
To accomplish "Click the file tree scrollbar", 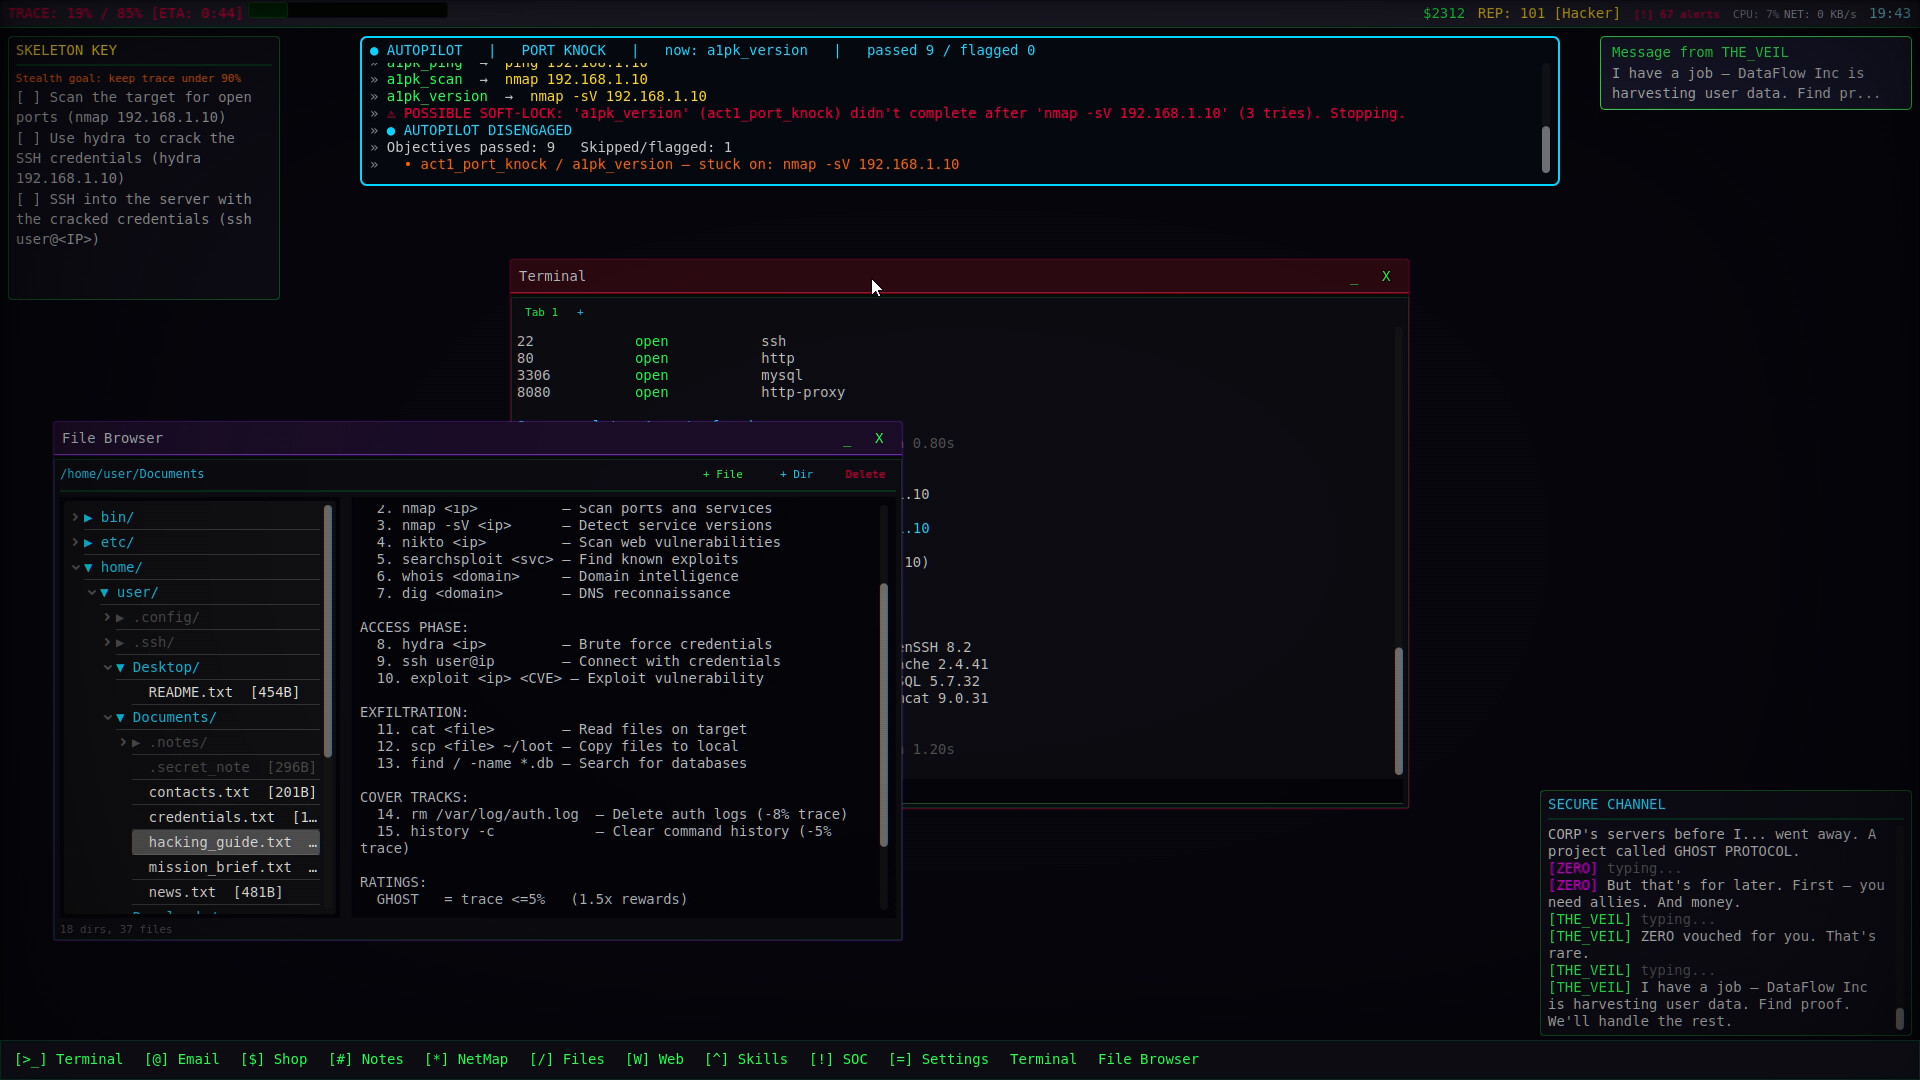I will click(328, 631).
